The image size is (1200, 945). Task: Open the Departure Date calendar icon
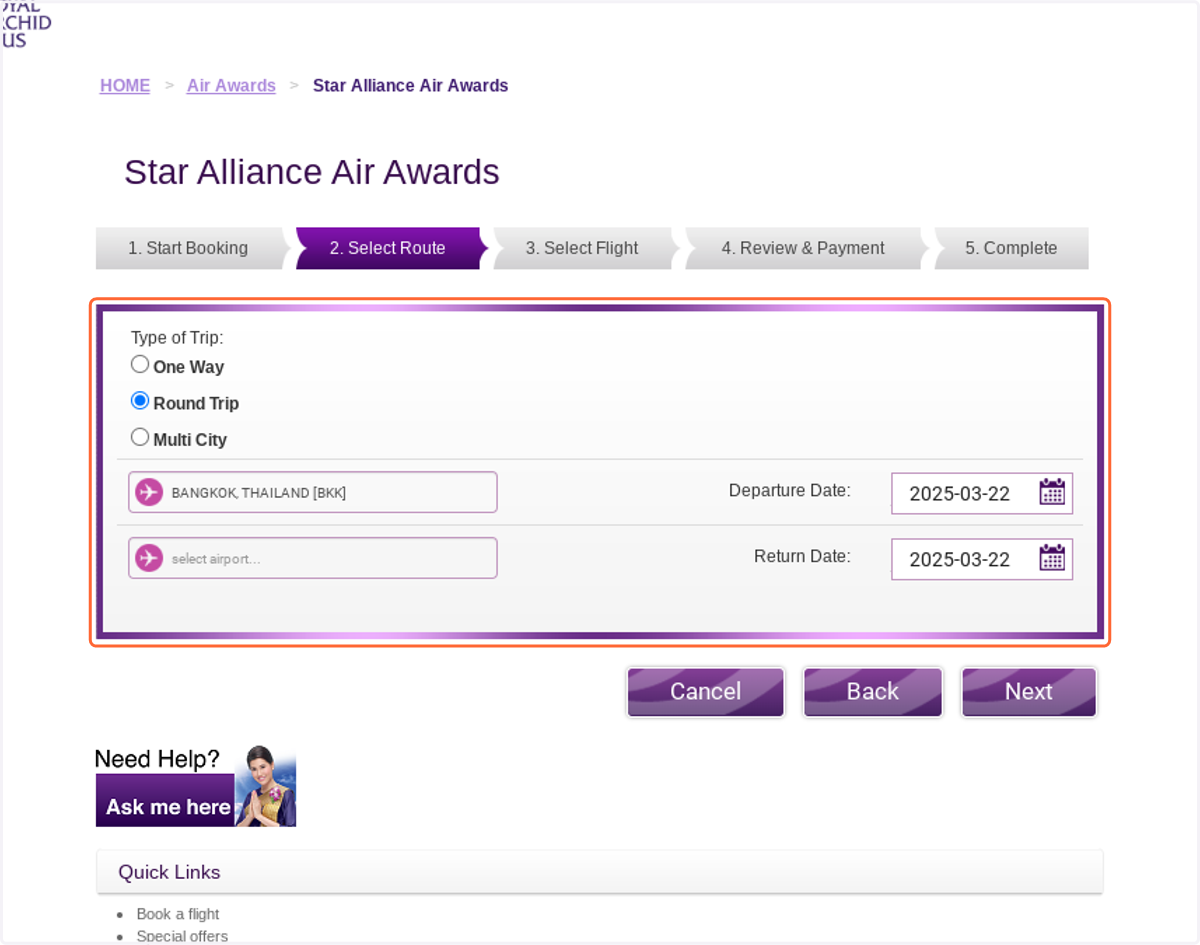pos(1052,492)
